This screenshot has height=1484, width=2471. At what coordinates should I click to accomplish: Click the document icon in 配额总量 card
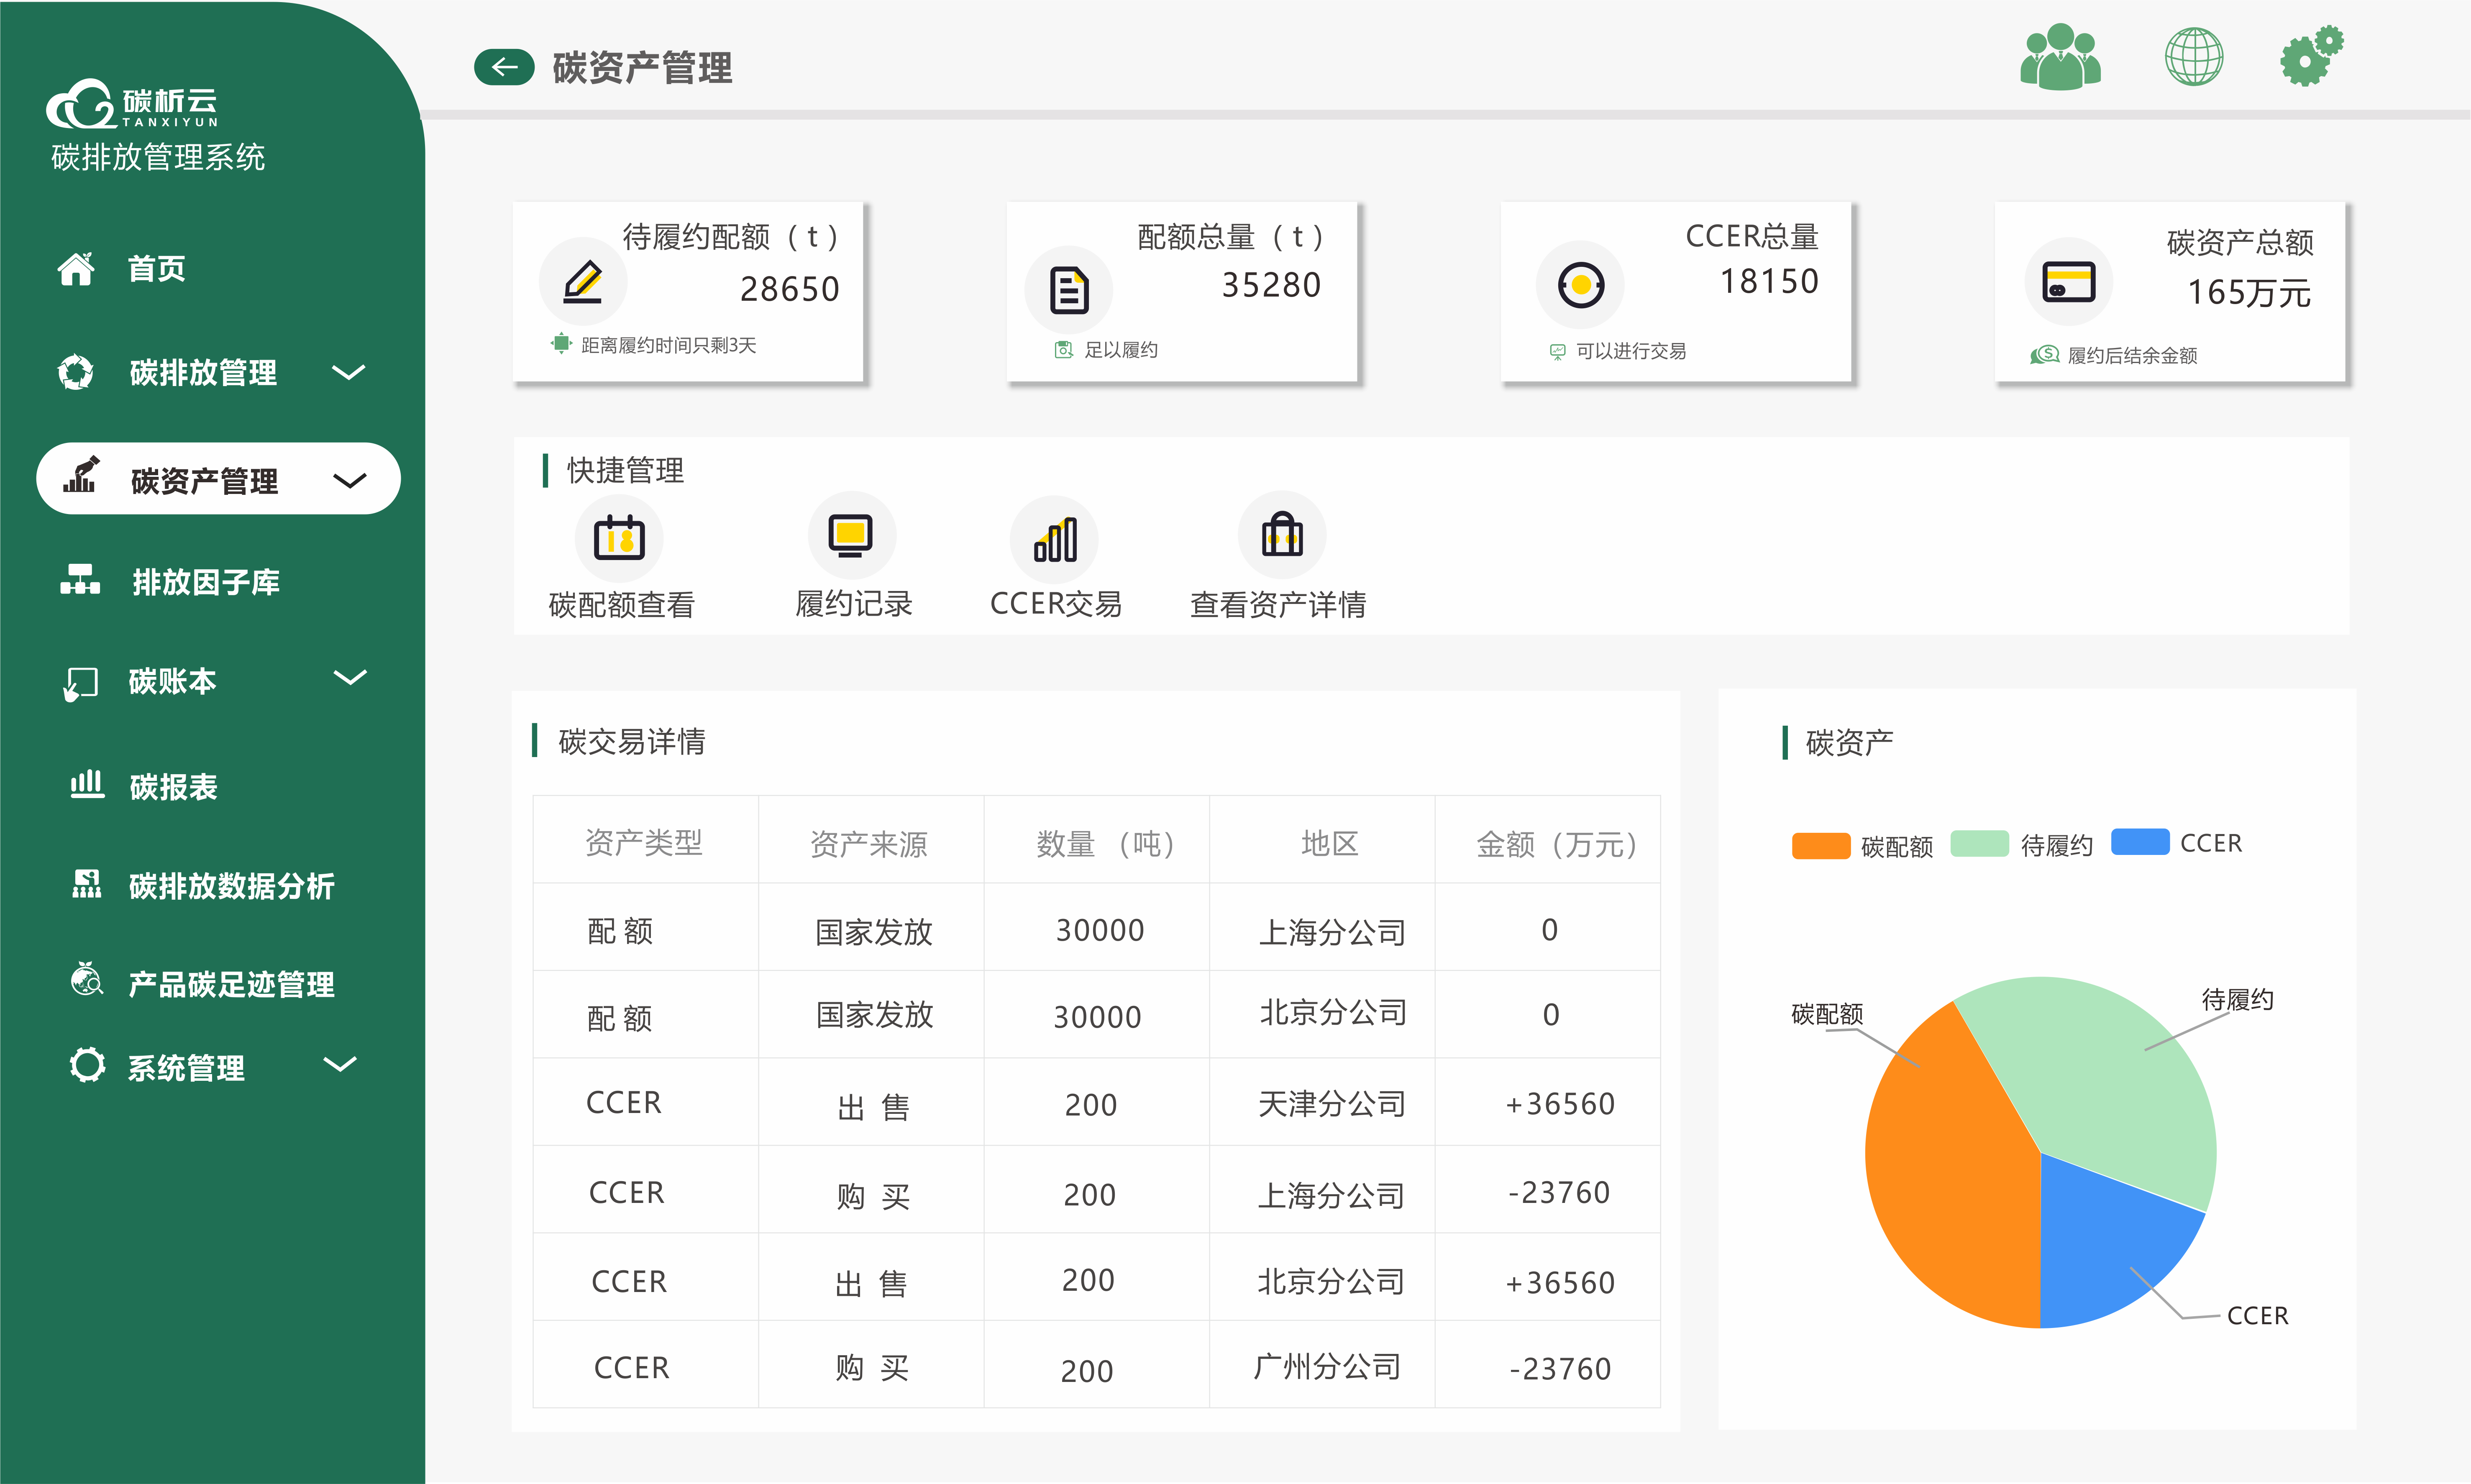pos(1069,290)
